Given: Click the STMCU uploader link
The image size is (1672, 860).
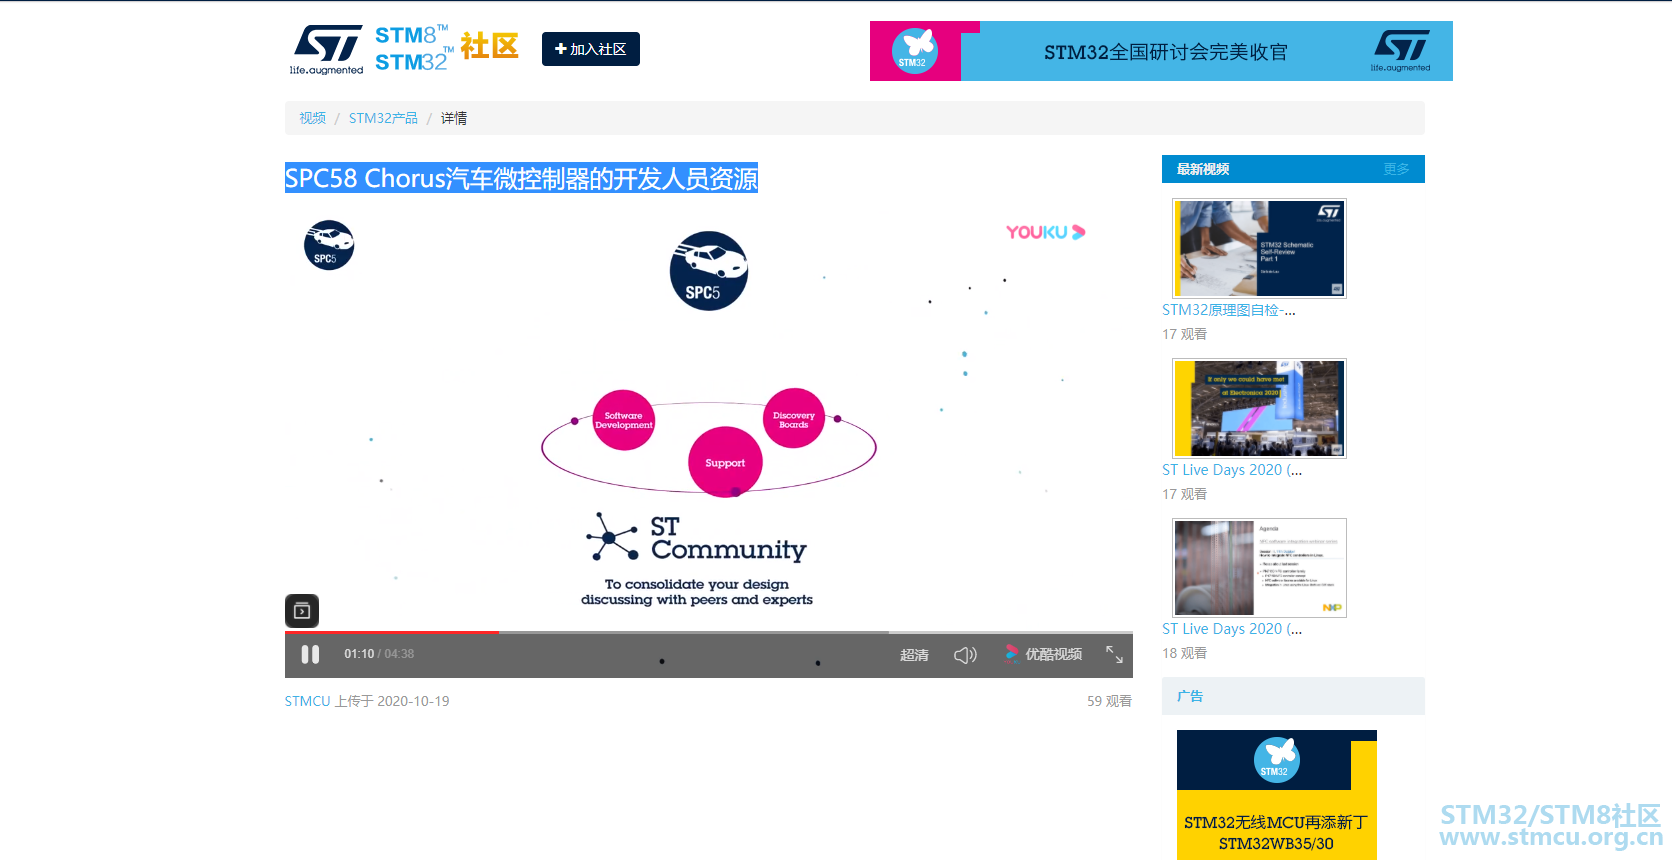Looking at the screenshot, I should pyautogui.click(x=307, y=701).
